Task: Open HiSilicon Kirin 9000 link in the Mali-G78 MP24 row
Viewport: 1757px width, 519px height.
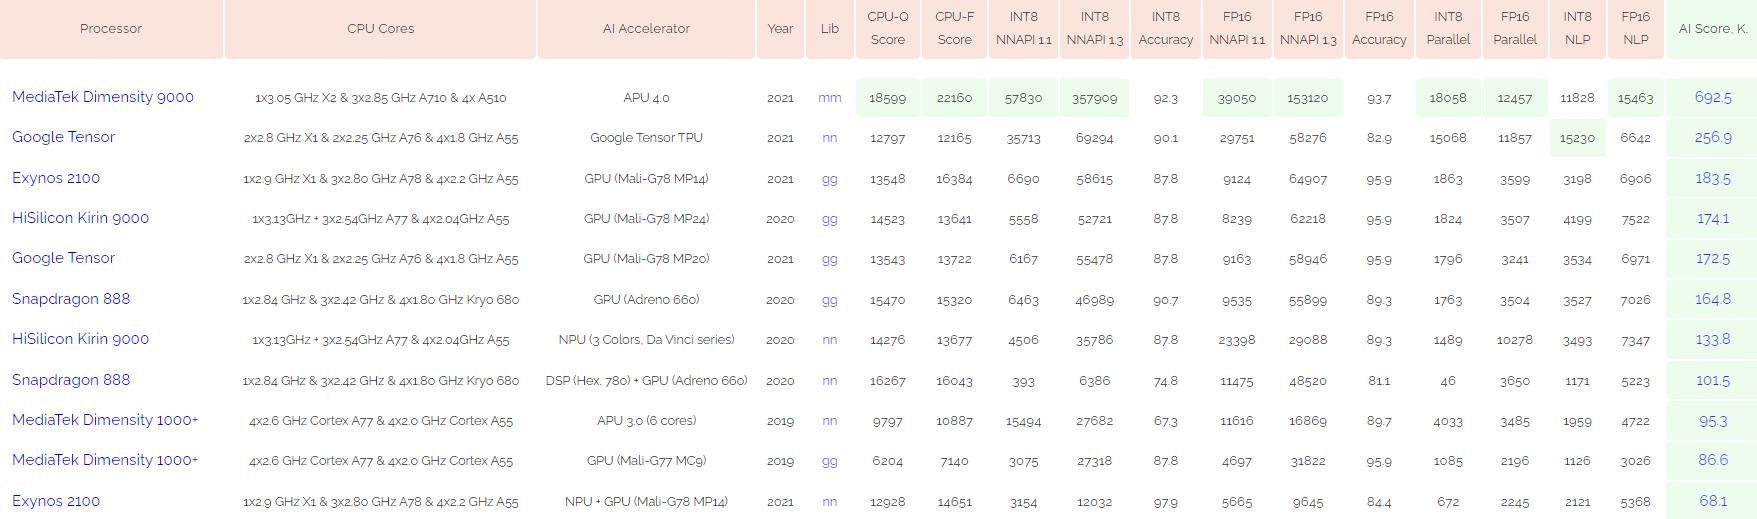Action: tap(80, 218)
